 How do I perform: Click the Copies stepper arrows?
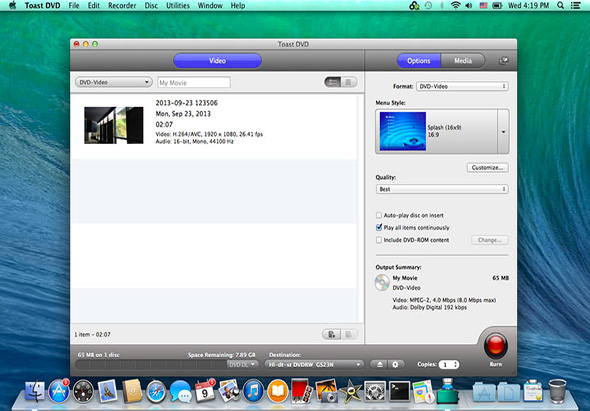pyautogui.click(x=456, y=364)
